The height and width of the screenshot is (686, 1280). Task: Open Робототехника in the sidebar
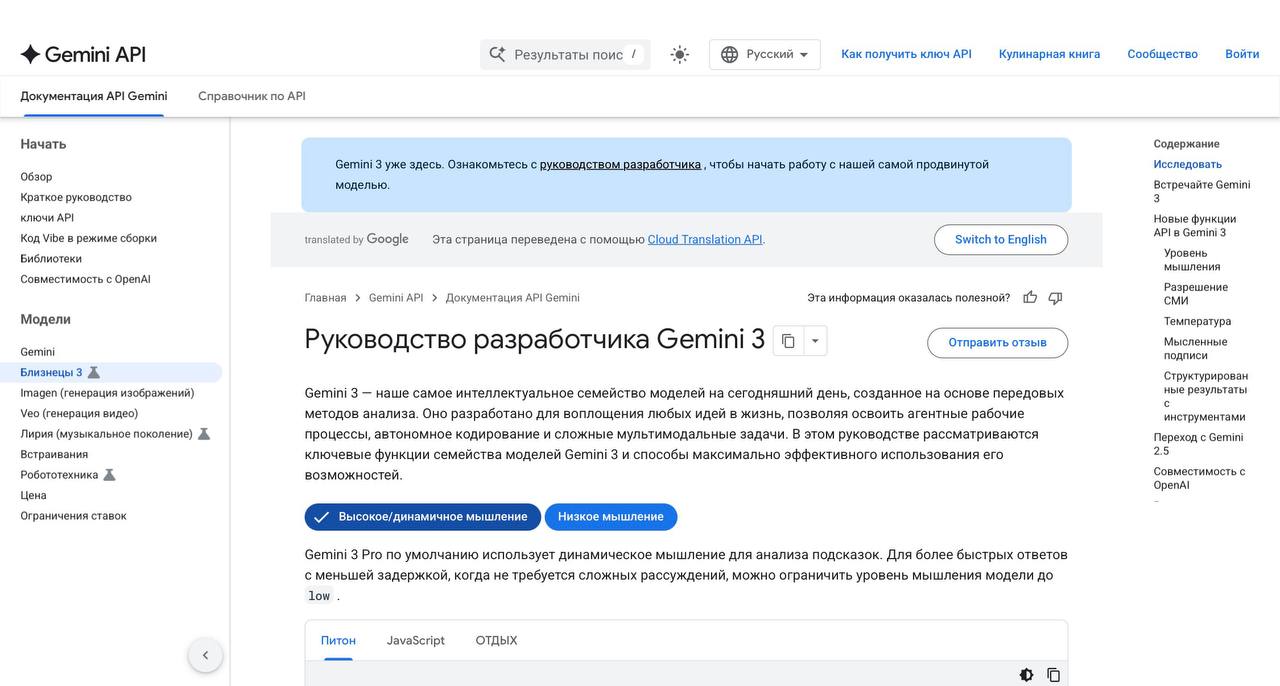(59, 475)
